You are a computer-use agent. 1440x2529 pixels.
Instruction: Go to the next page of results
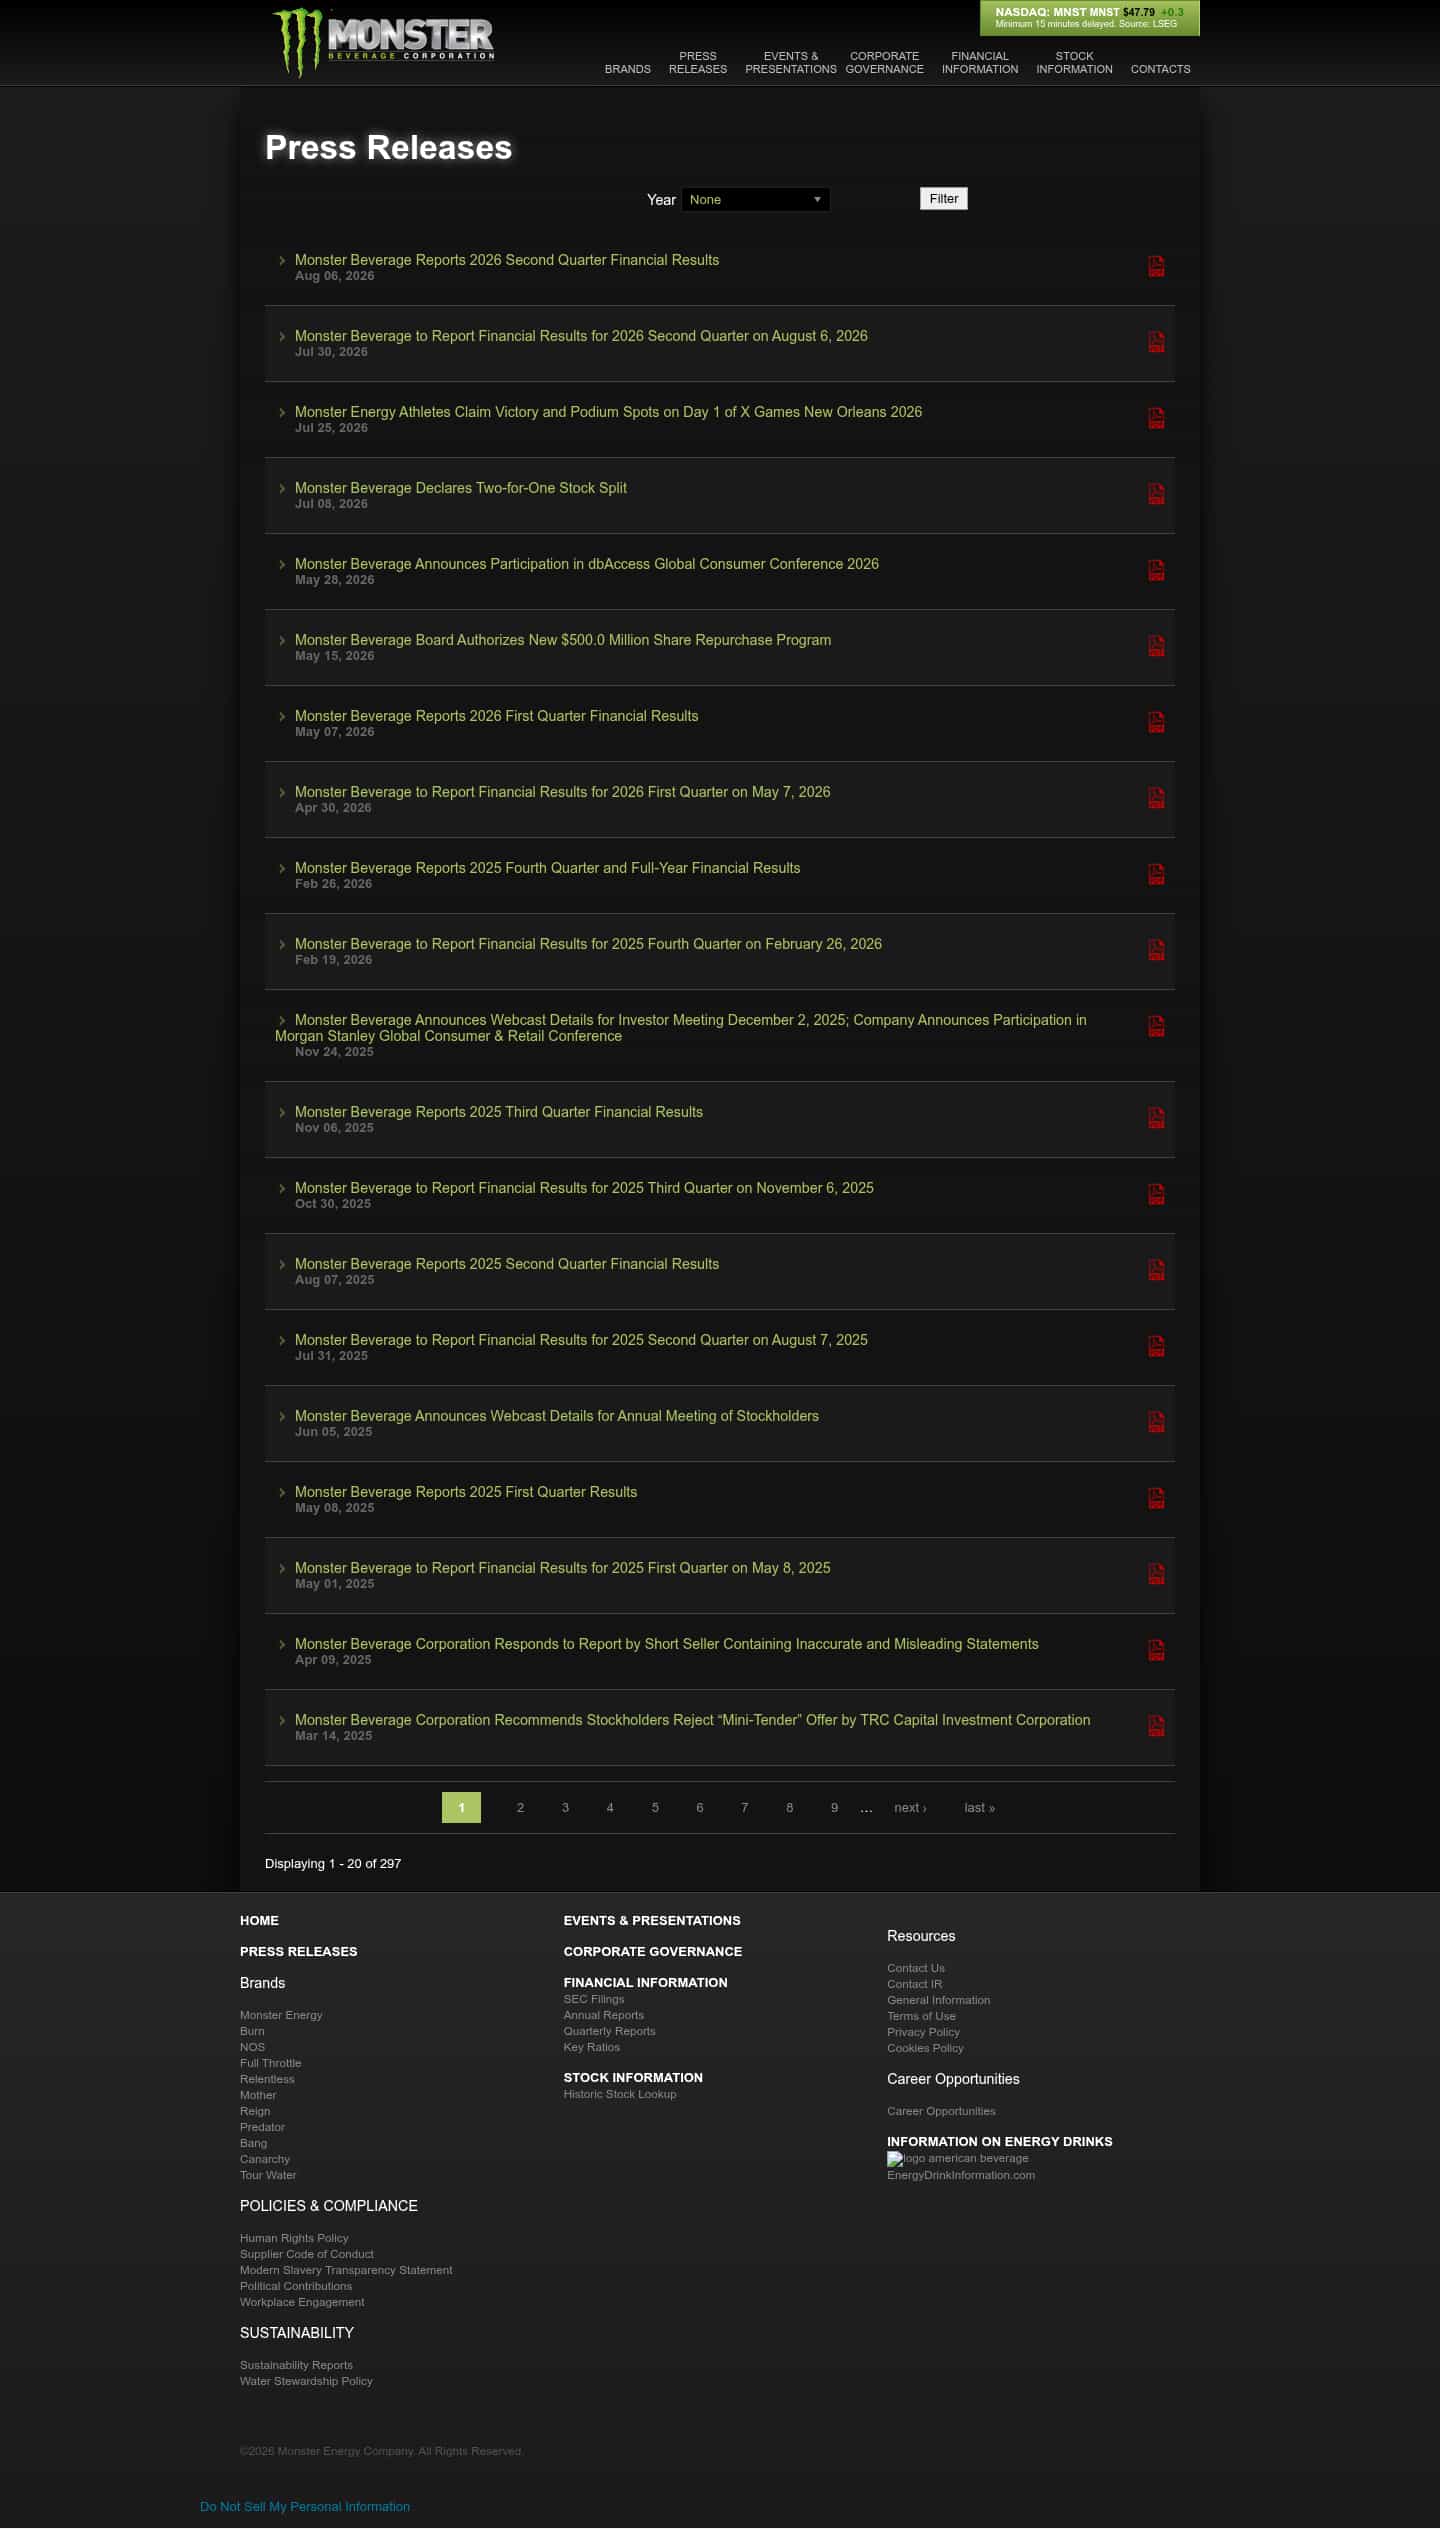click(910, 1807)
